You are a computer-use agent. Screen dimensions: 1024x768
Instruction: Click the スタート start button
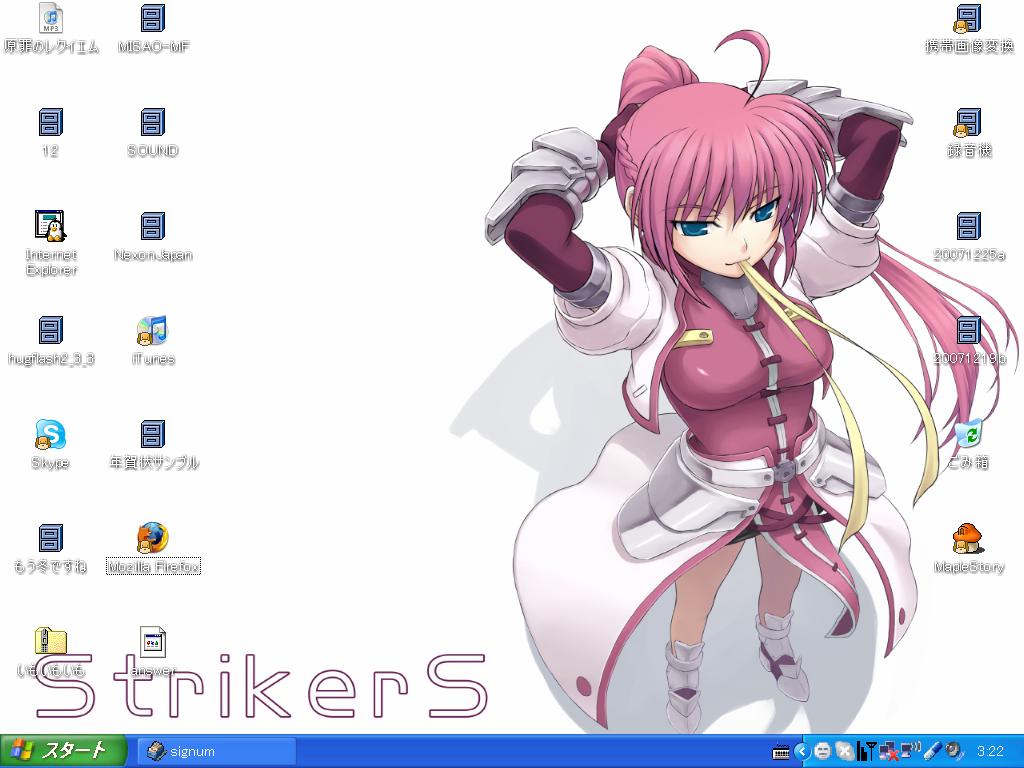coord(63,750)
